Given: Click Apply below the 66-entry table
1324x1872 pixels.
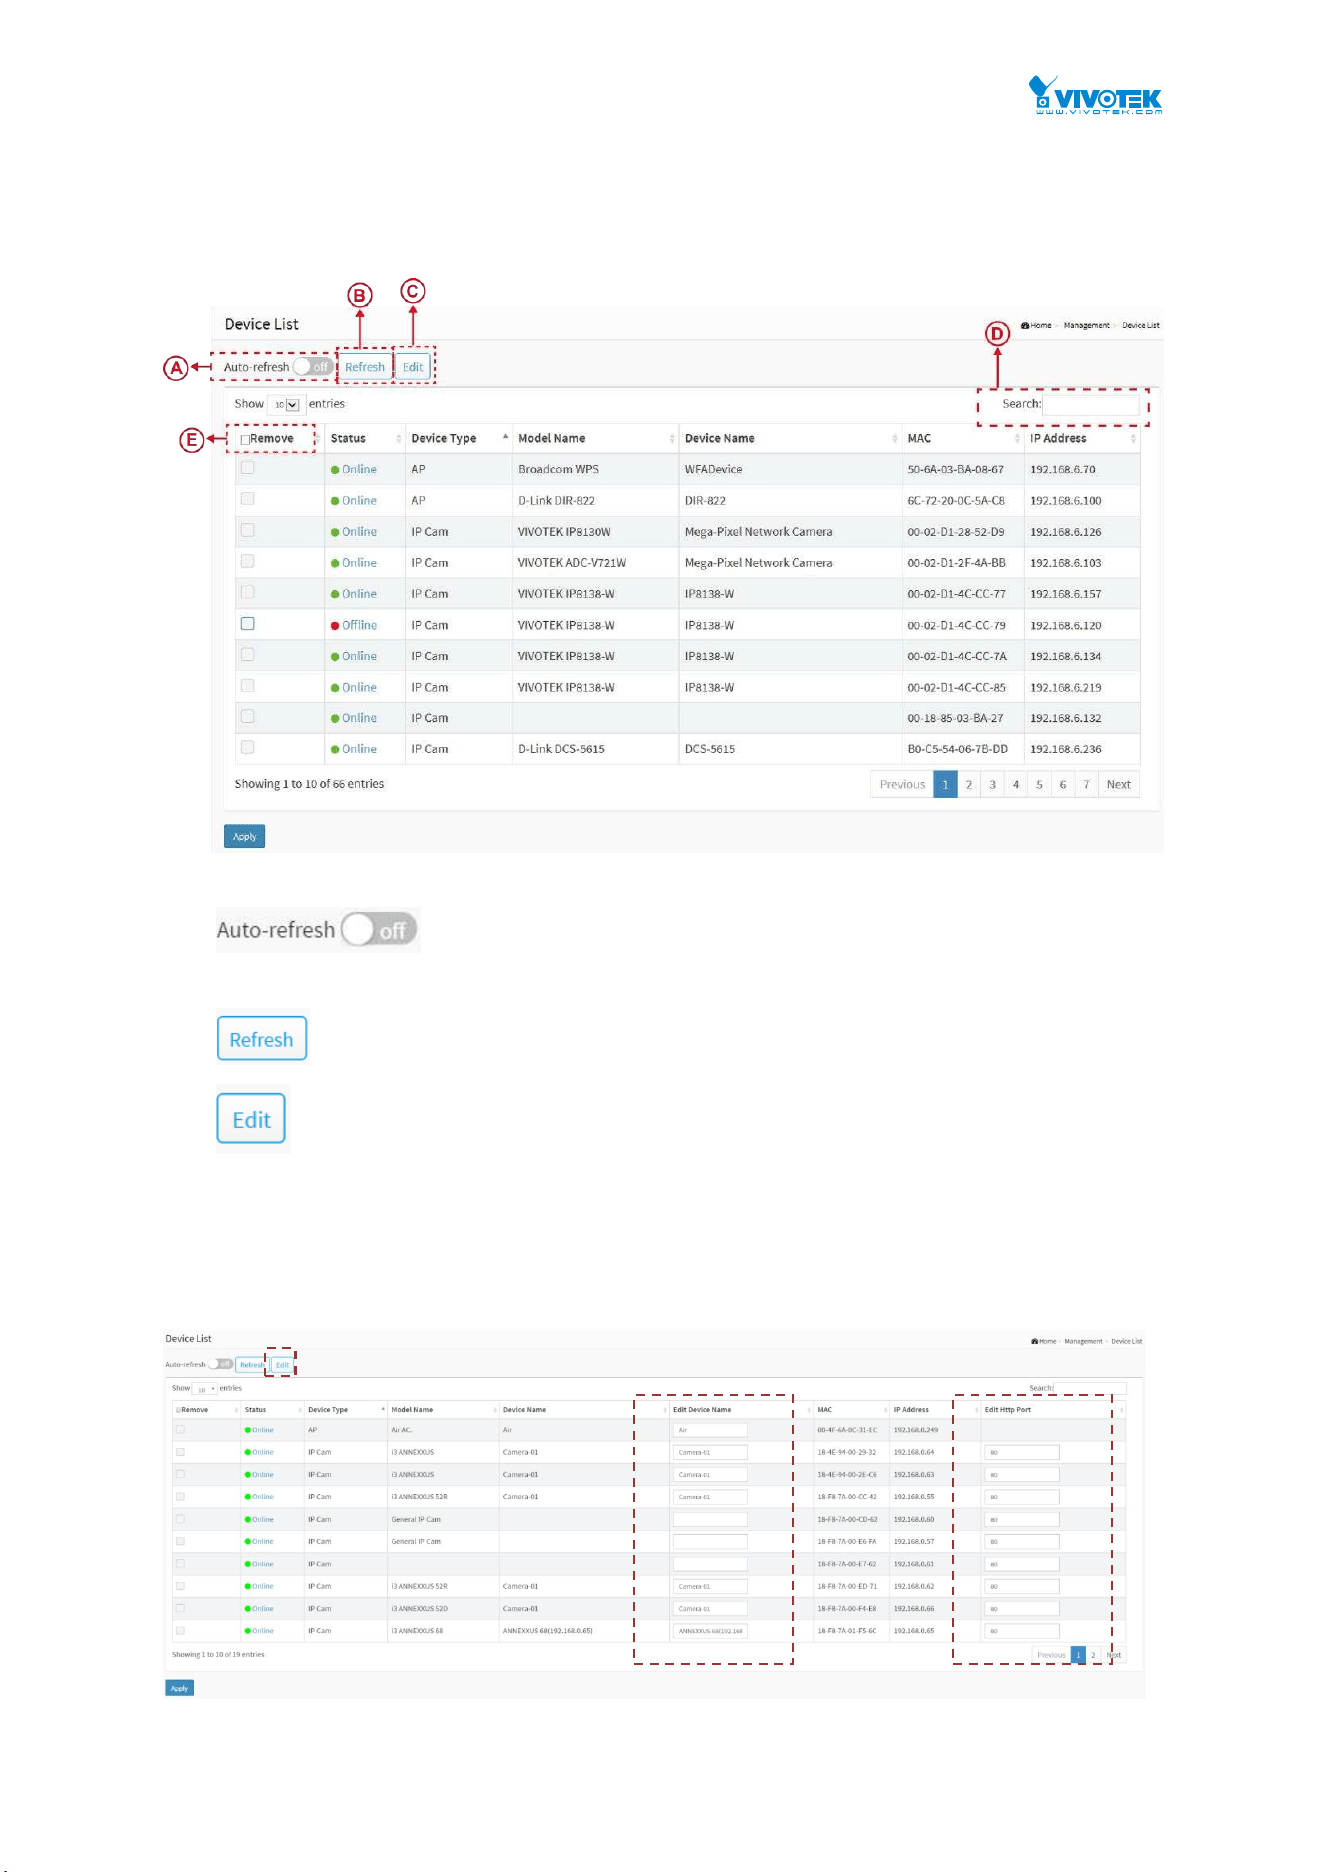Looking at the screenshot, I should click(245, 836).
